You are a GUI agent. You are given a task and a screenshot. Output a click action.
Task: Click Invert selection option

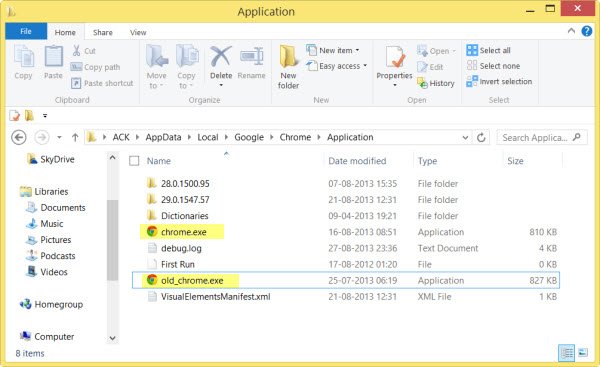point(499,82)
